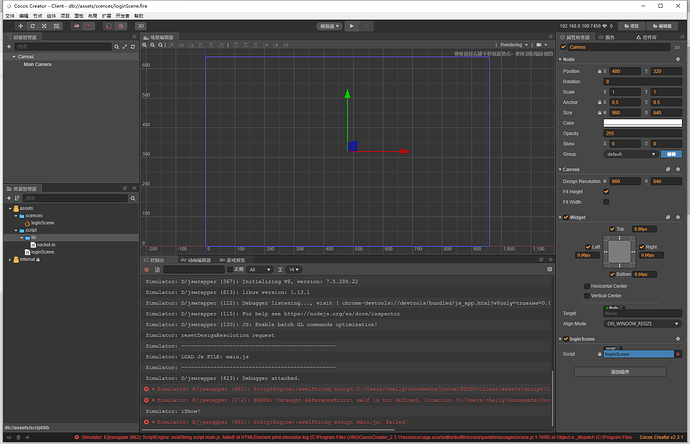Select the Move transform tool
Image resolution: width=690 pixels, height=444 pixels.
pos(20,26)
